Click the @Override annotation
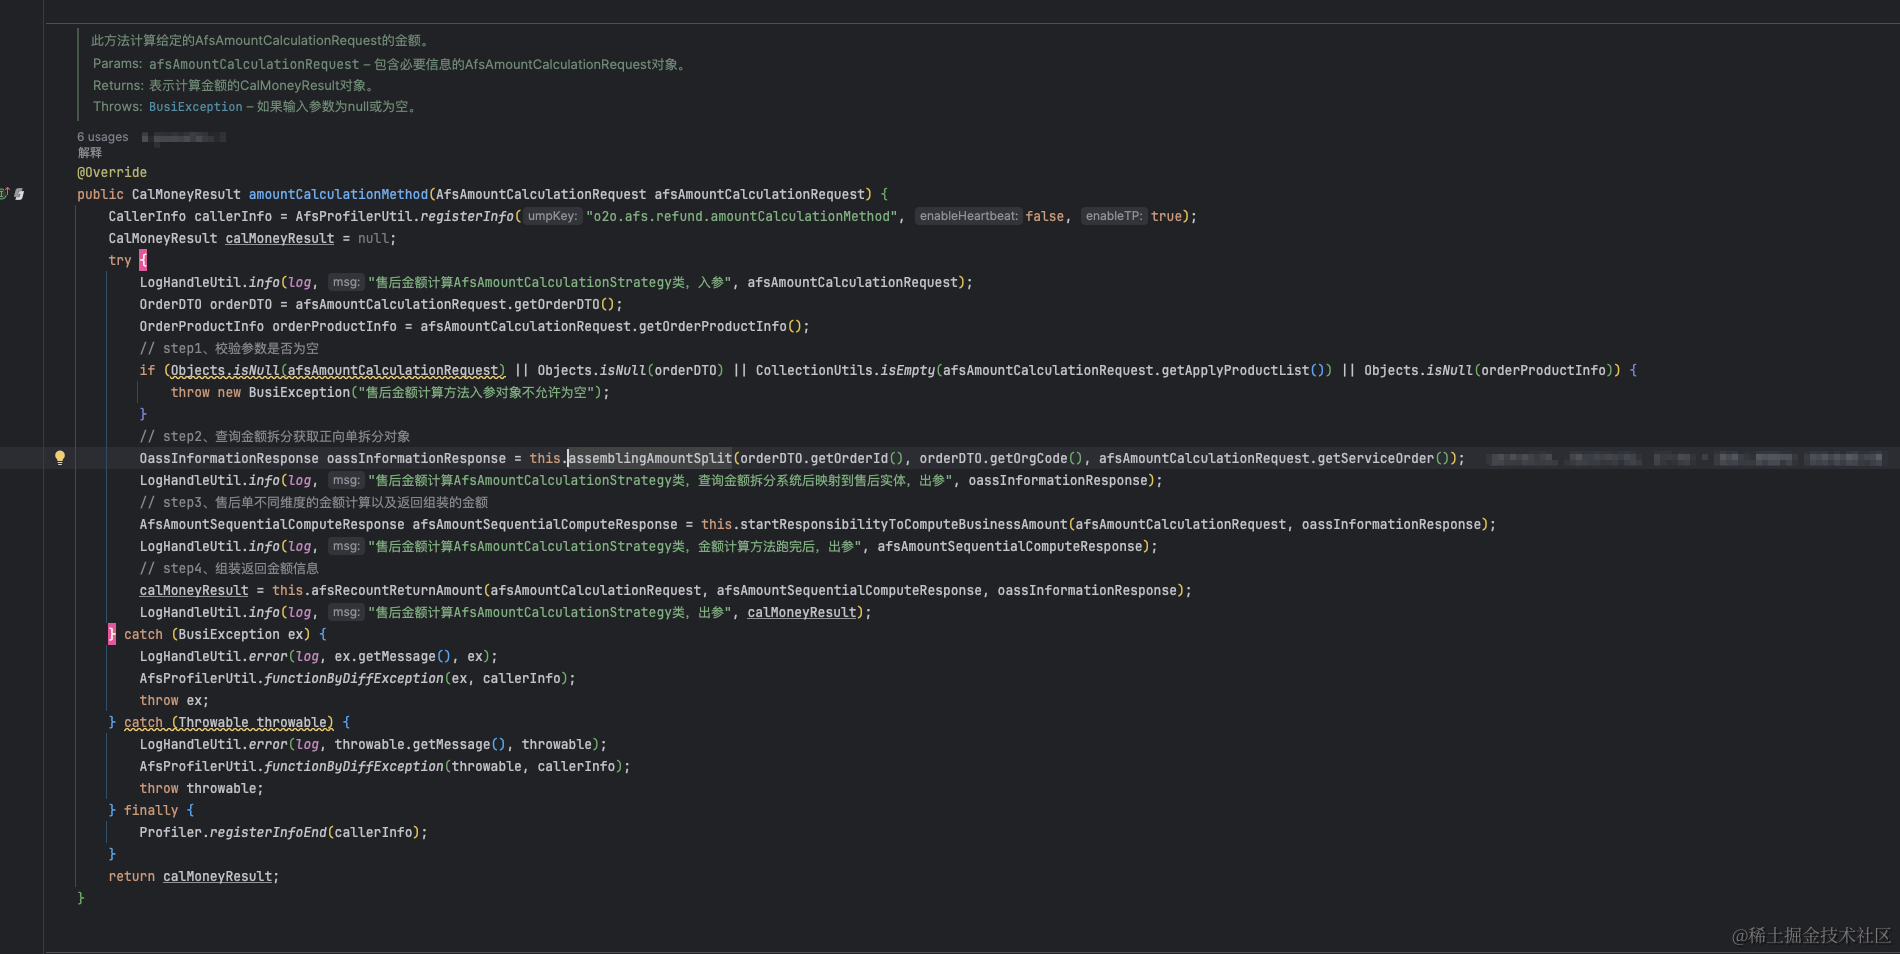The height and width of the screenshot is (954, 1900). point(112,172)
